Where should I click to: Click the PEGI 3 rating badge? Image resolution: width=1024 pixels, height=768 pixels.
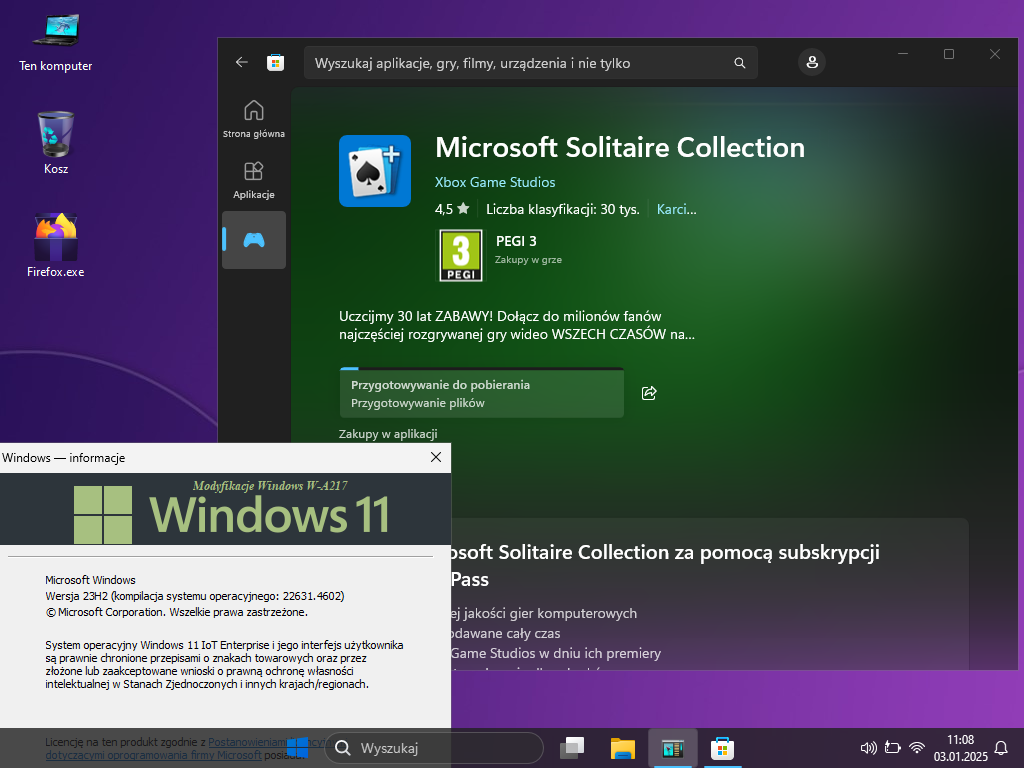[x=460, y=256]
